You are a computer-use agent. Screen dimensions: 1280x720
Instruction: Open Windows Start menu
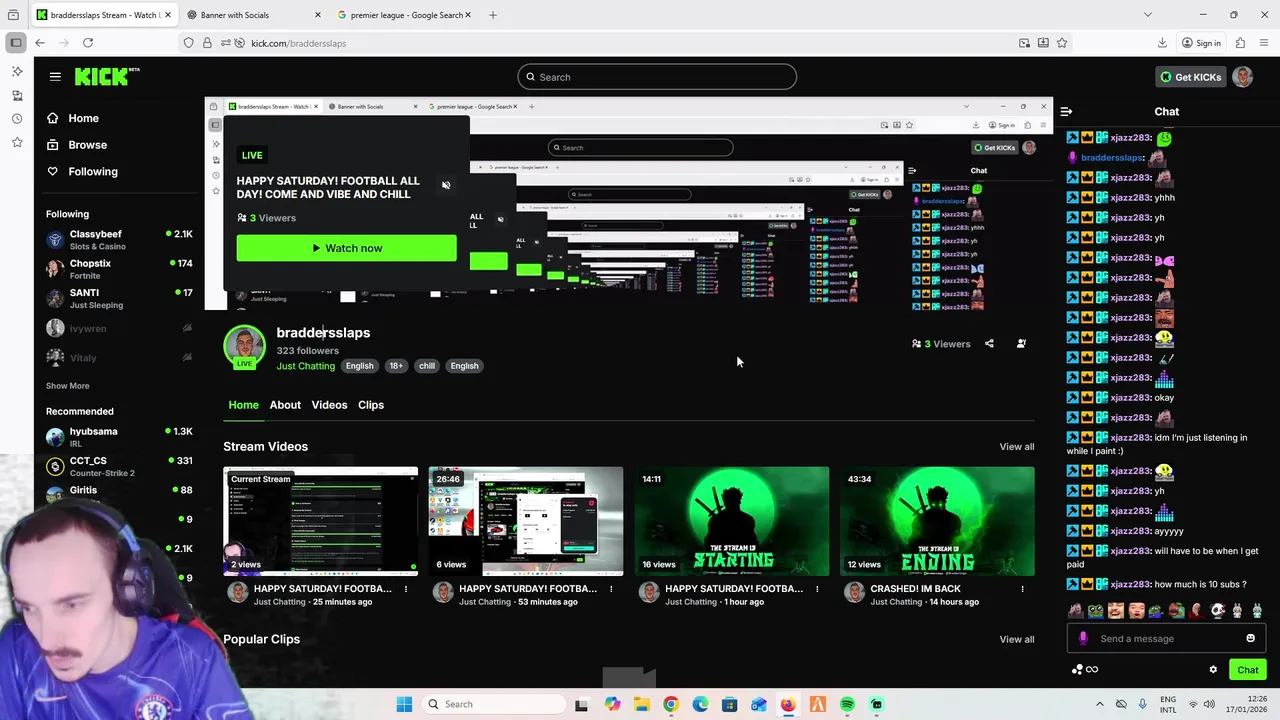pyautogui.click(x=404, y=704)
